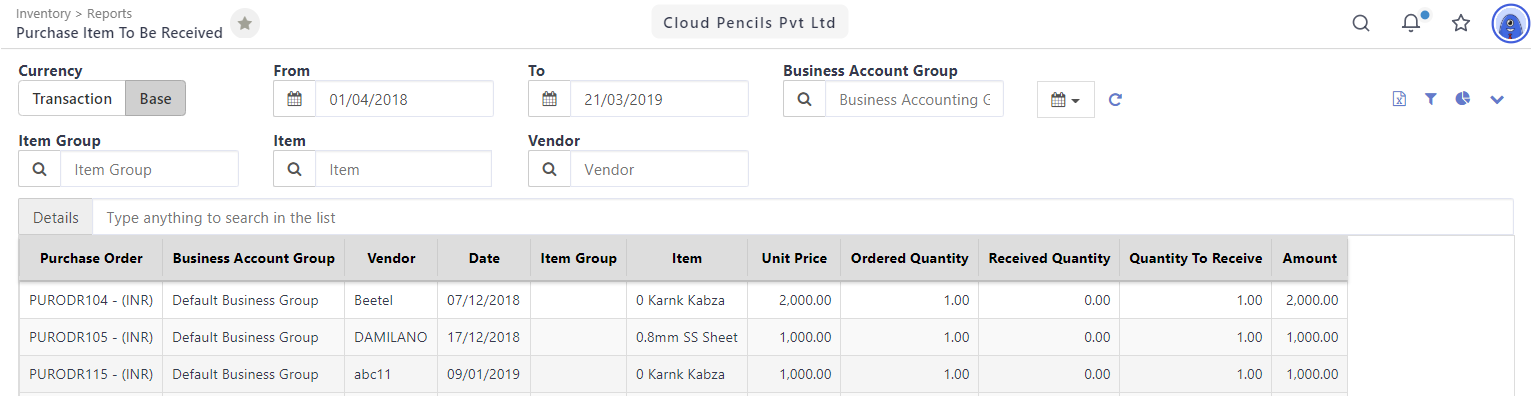Open the pie chart view icon
This screenshot has height=397, width=1532.
click(x=1463, y=99)
